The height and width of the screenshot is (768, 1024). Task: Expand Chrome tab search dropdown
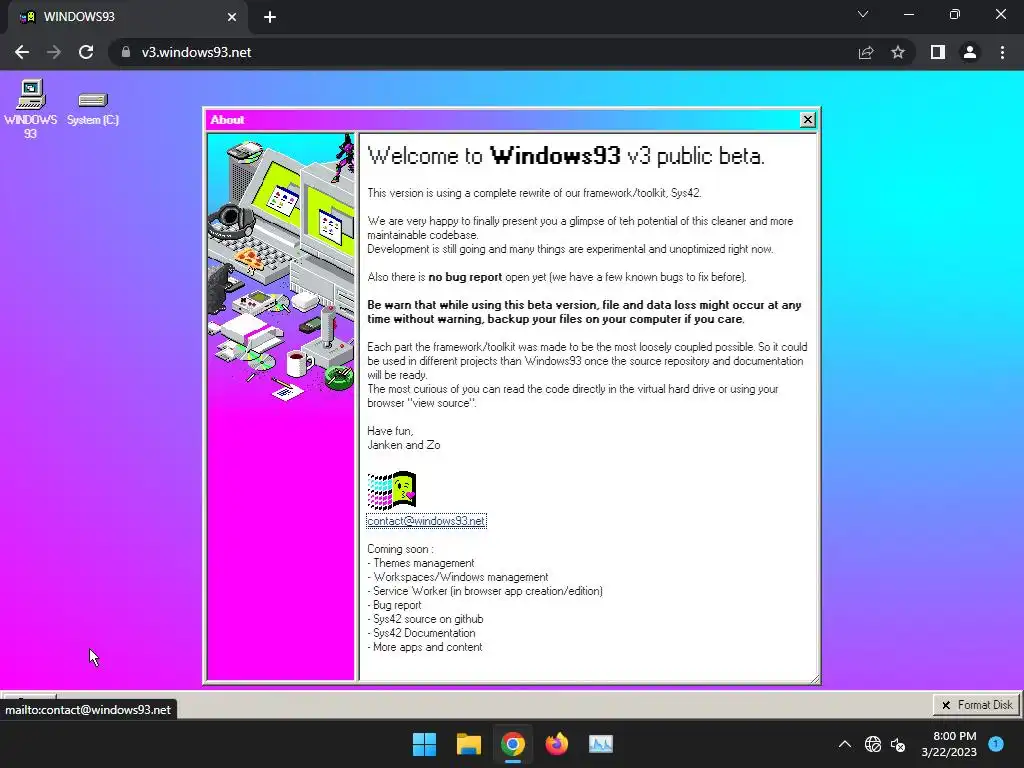coord(863,14)
